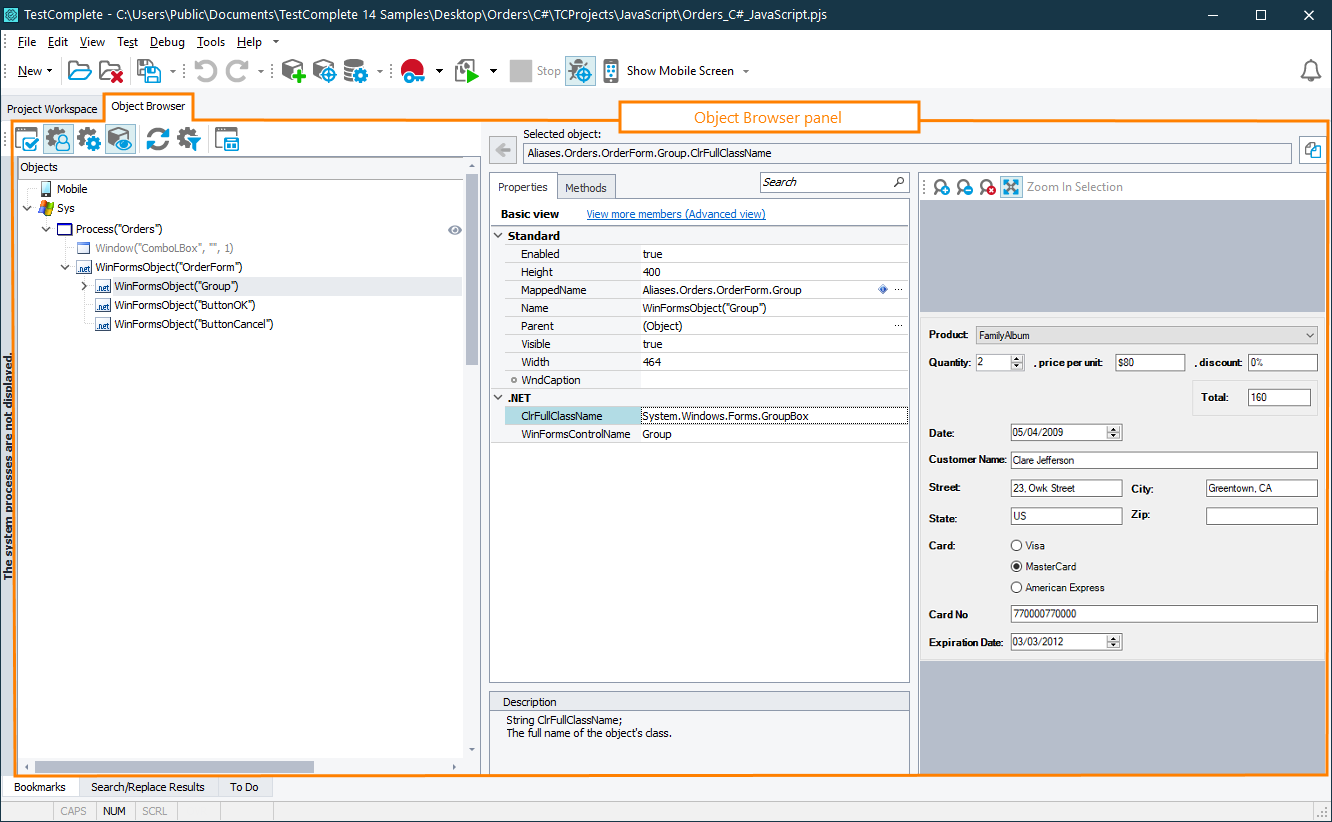This screenshot has width=1332, height=822.
Task: Open the Search/Replace Results tab
Action: click(148, 787)
